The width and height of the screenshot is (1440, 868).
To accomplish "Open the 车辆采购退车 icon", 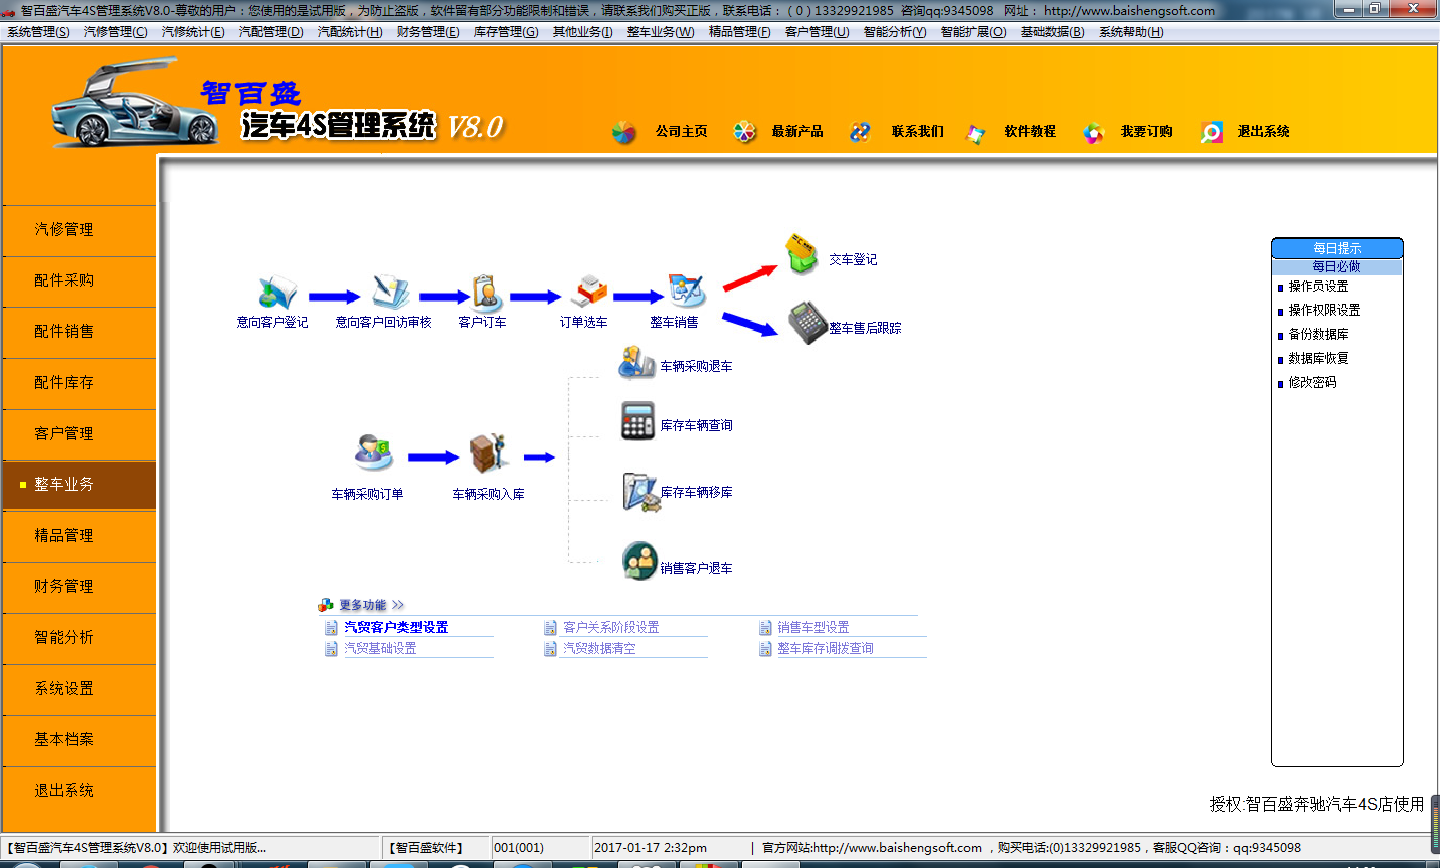I will point(637,362).
